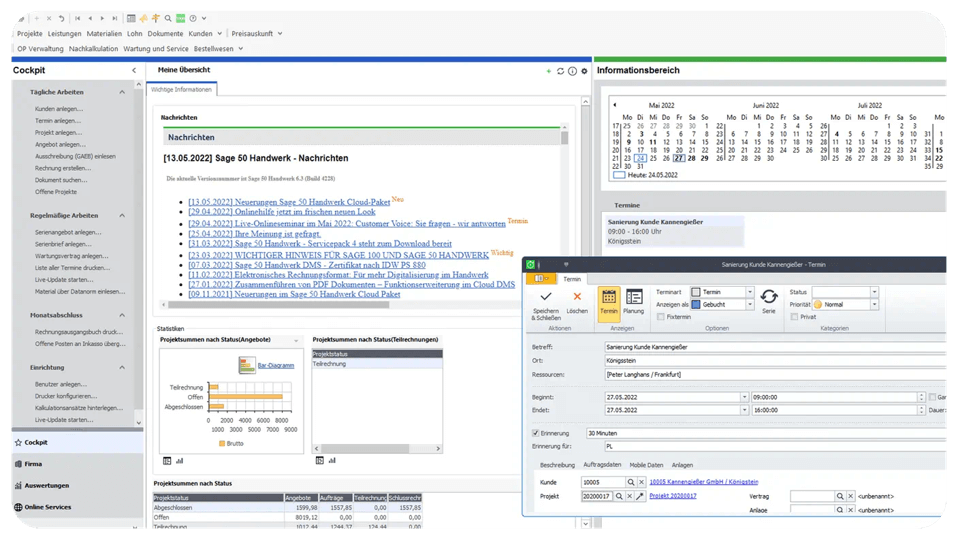
Task: Open Beginnt date picker dropdown
Action: click(x=744, y=397)
